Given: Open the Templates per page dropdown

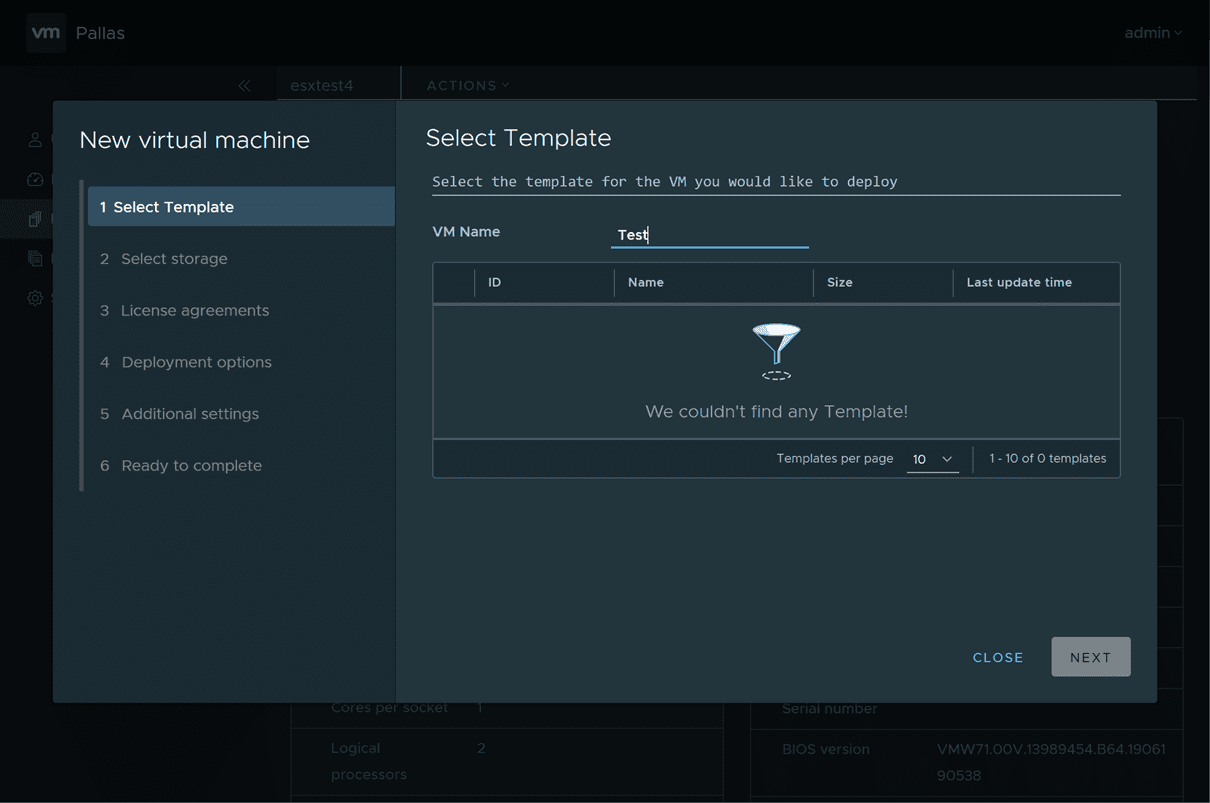Looking at the screenshot, I should coord(932,459).
